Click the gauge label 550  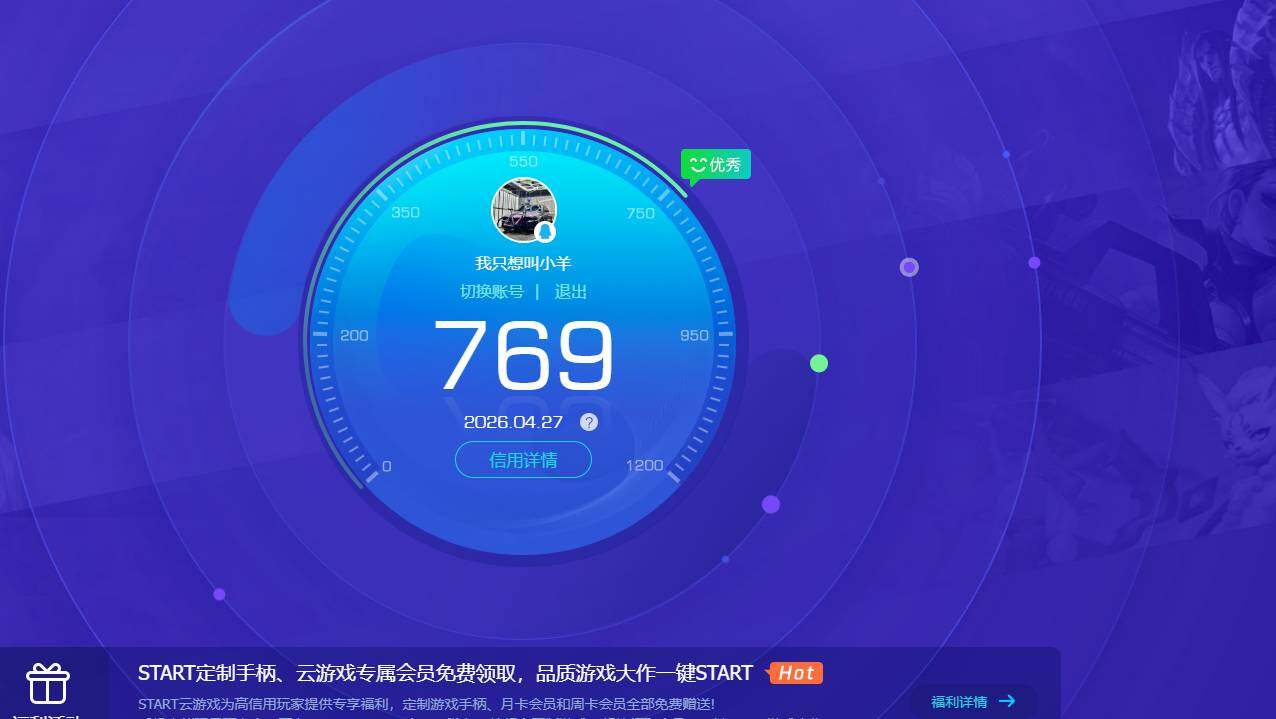pyautogui.click(x=523, y=161)
